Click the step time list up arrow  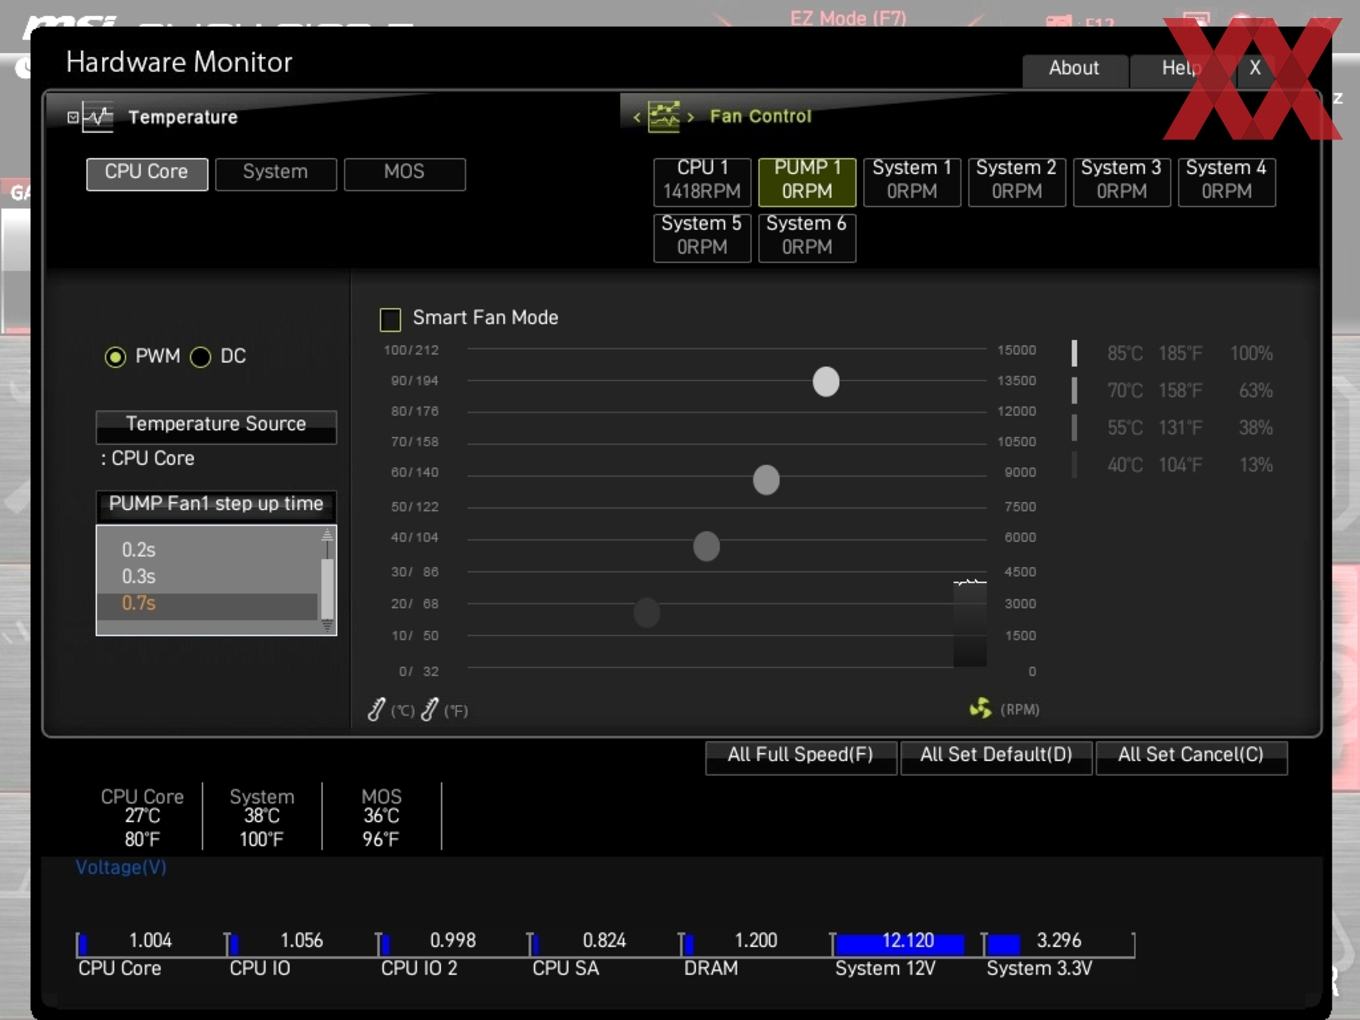327,535
